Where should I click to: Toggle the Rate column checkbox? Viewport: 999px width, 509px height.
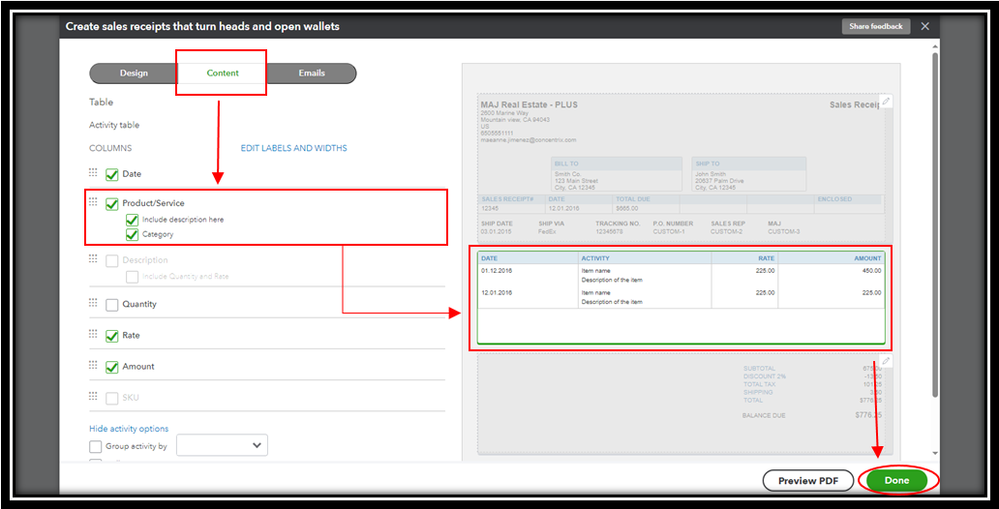[112, 336]
